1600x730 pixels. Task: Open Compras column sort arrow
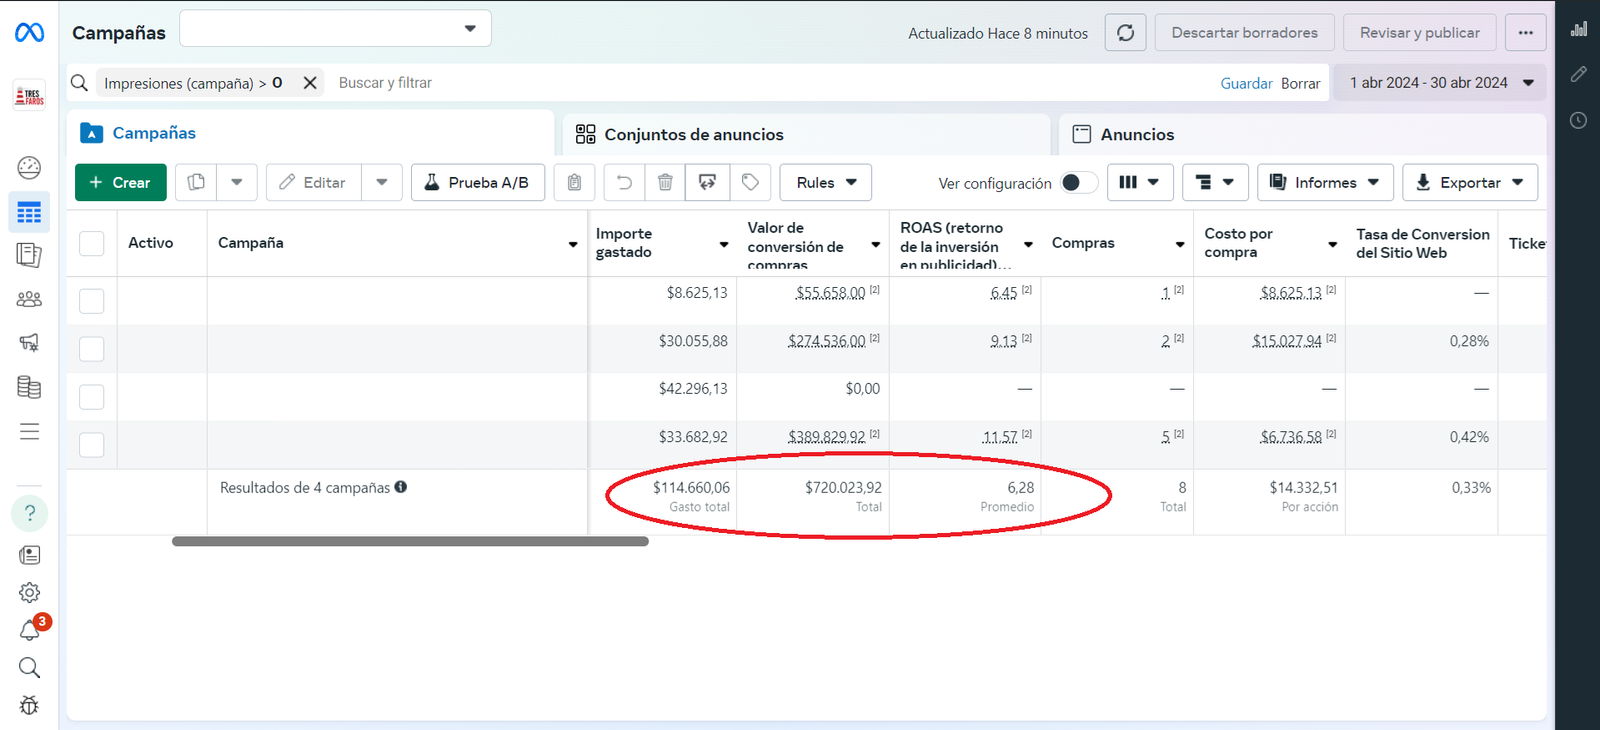pyautogui.click(x=1180, y=244)
